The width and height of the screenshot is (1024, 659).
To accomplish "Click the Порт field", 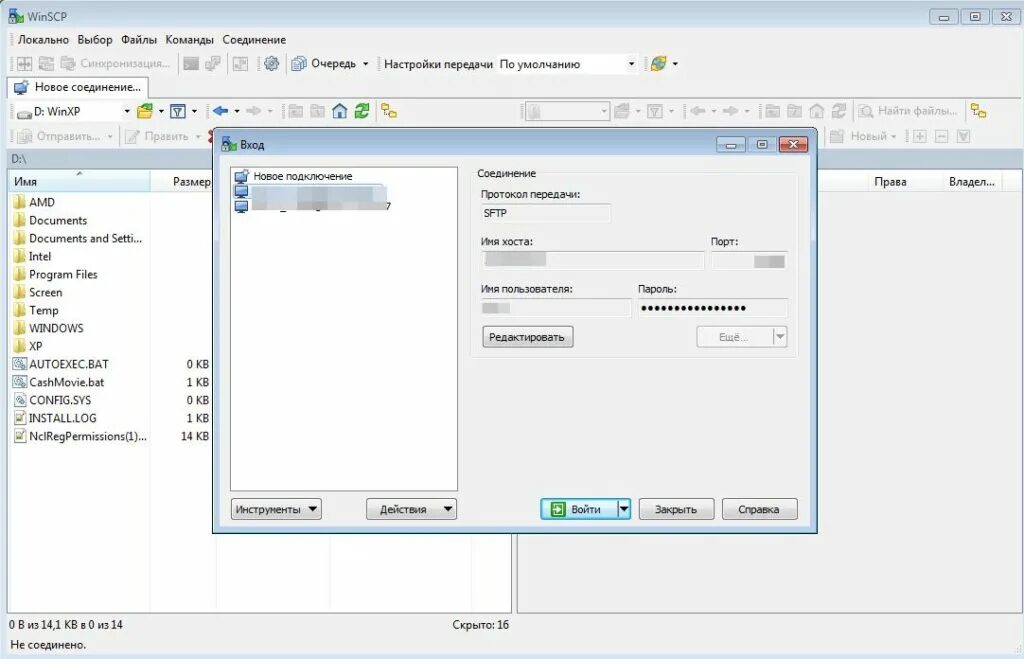I will coord(748,261).
